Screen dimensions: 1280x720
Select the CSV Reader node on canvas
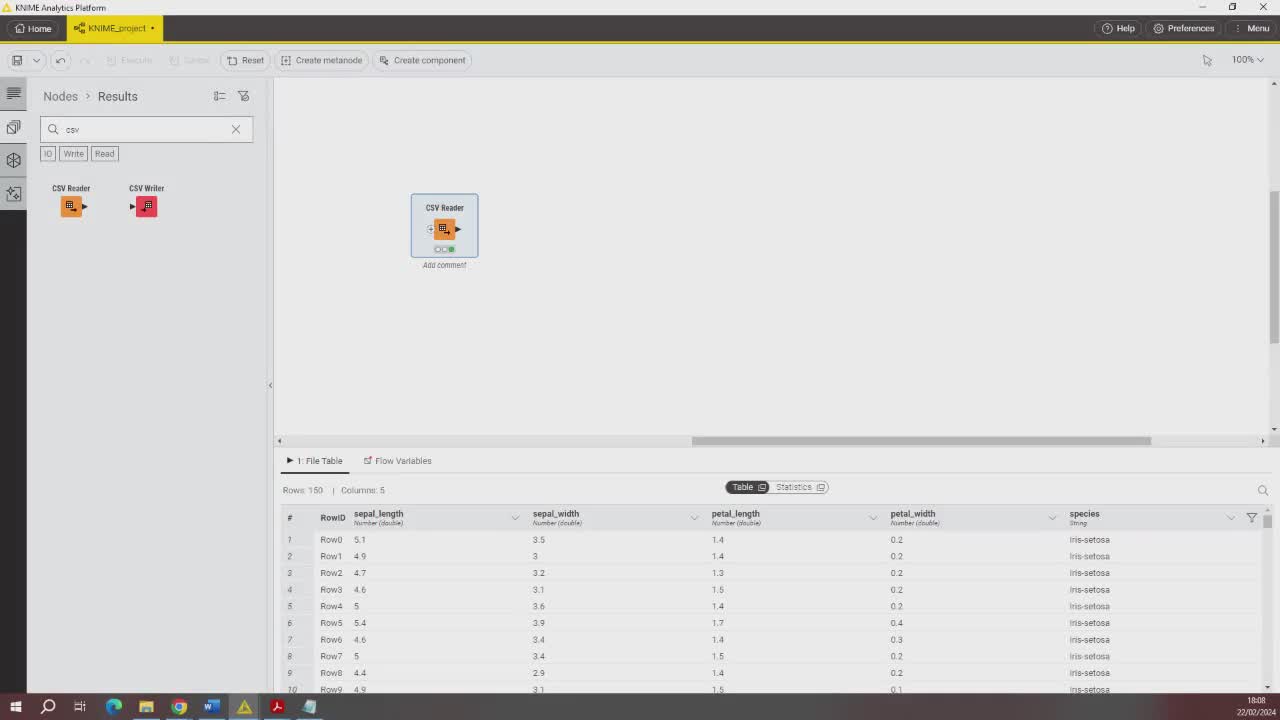(444, 229)
